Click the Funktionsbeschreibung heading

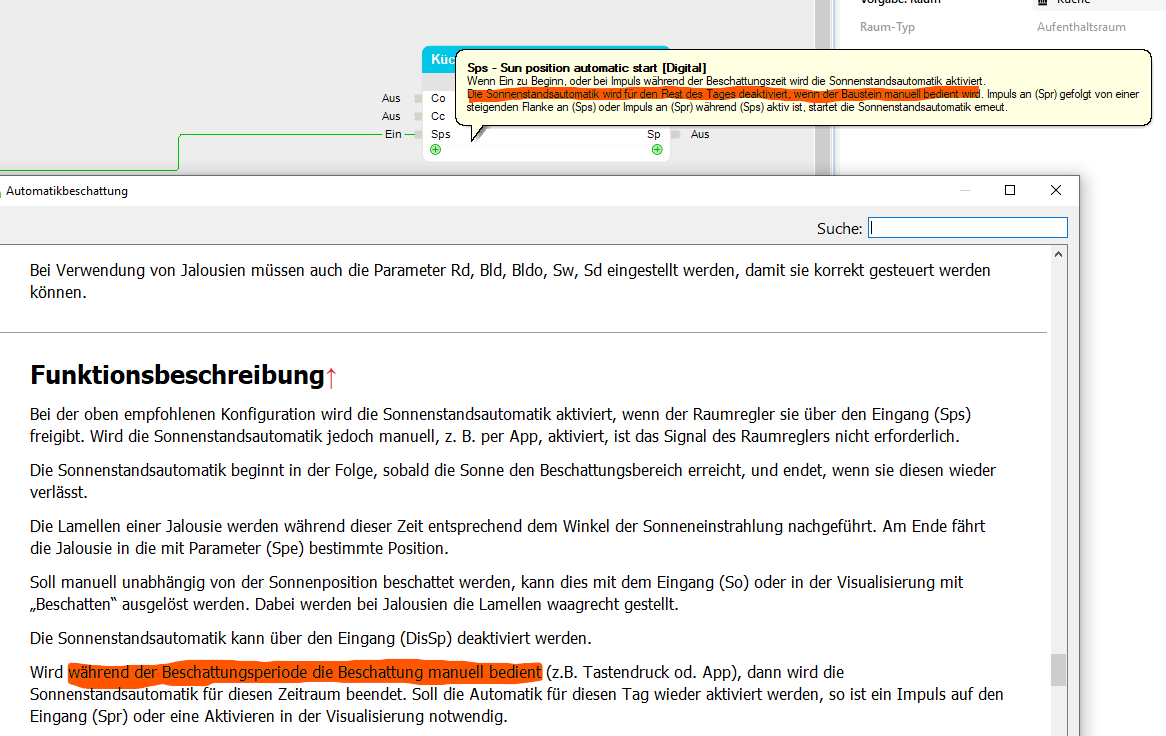tap(176, 376)
